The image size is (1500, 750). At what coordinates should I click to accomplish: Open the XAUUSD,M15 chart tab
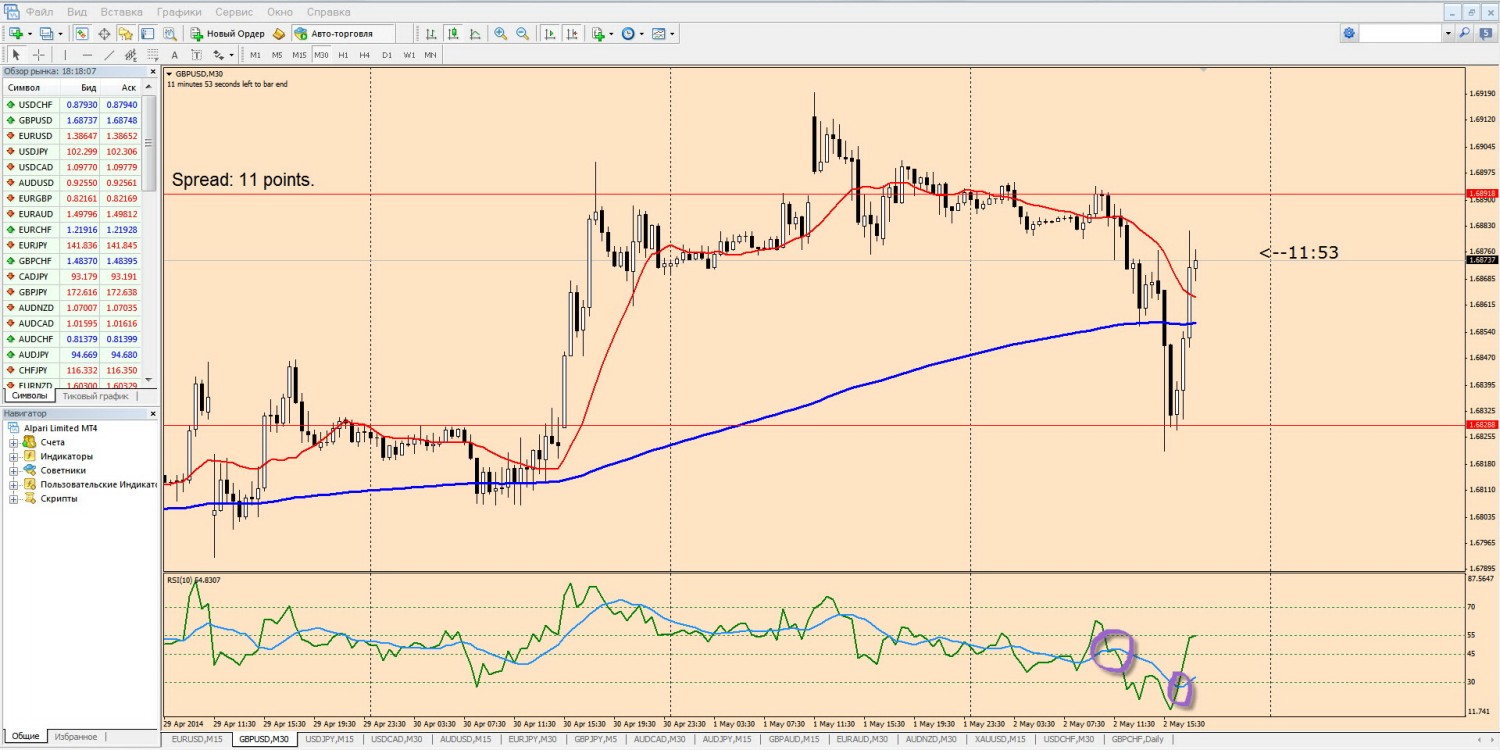[x=1001, y=739]
